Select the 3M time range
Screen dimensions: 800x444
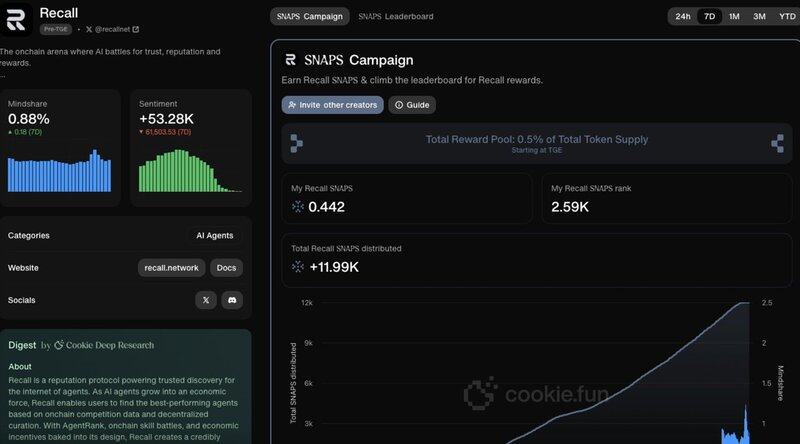point(759,16)
